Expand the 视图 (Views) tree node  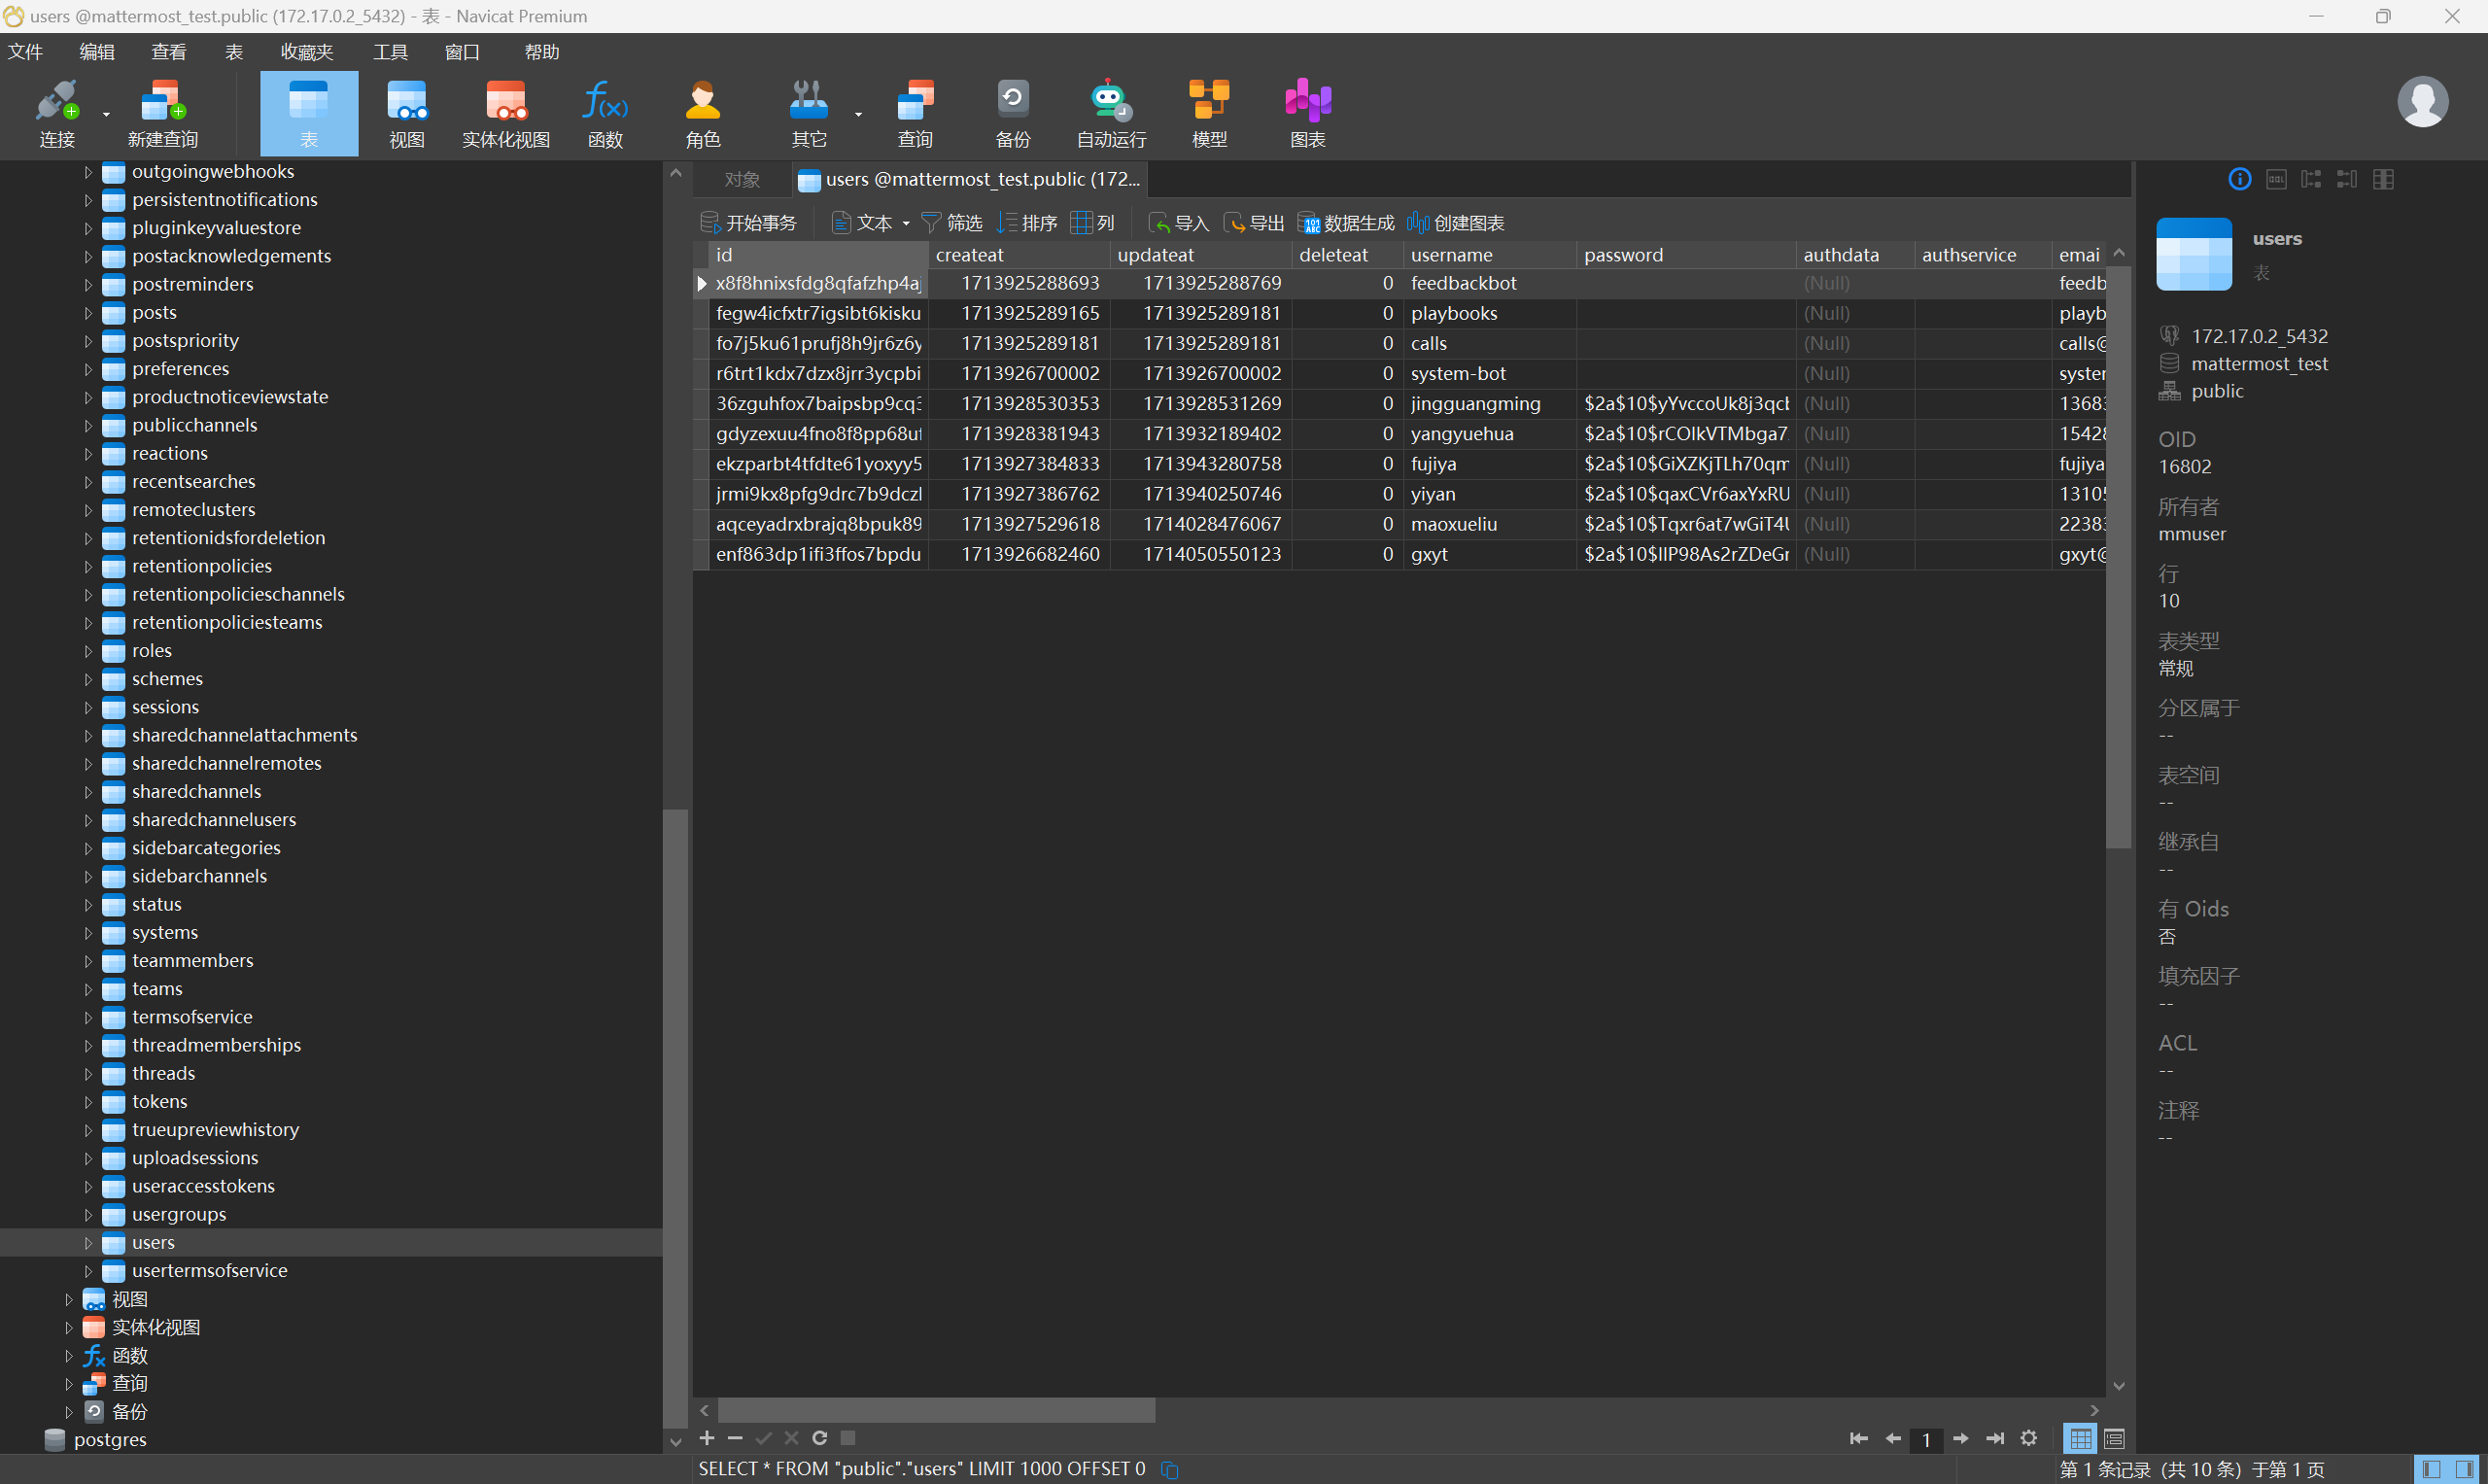[68, 1299]
